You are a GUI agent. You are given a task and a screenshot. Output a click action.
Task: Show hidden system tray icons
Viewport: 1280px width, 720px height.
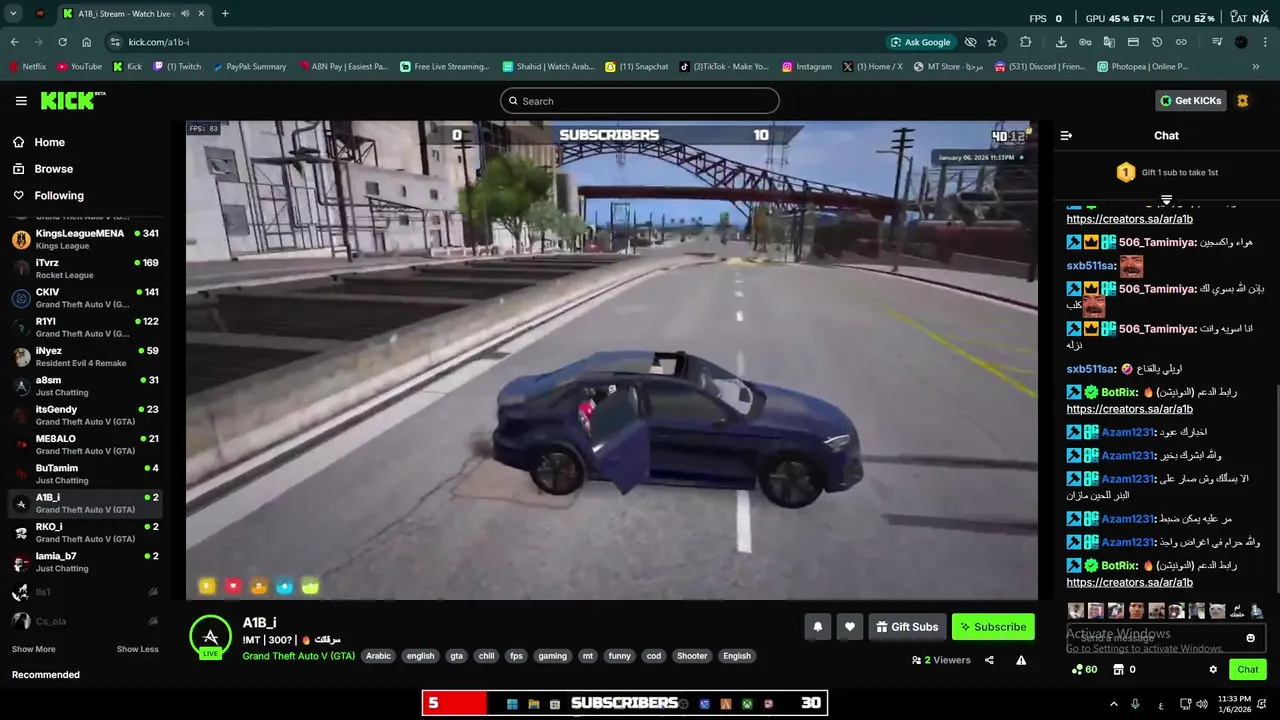click(x=1113, y=703)
